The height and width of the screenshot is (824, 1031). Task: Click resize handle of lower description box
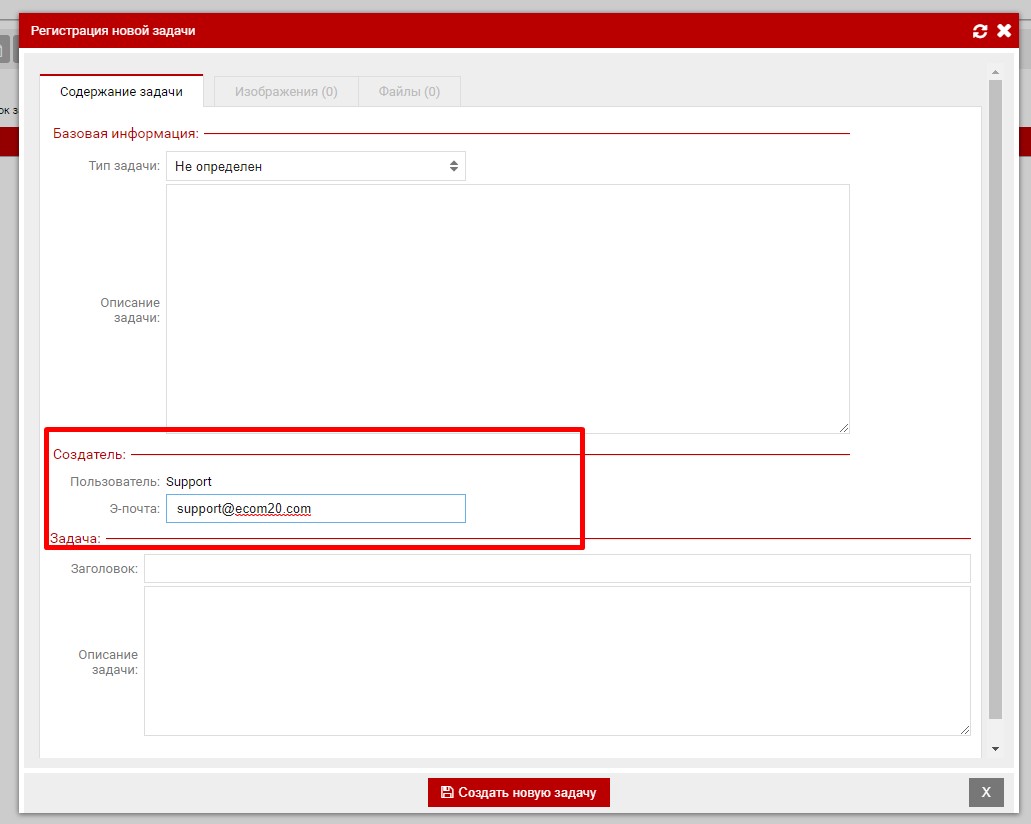pos(965,730)
